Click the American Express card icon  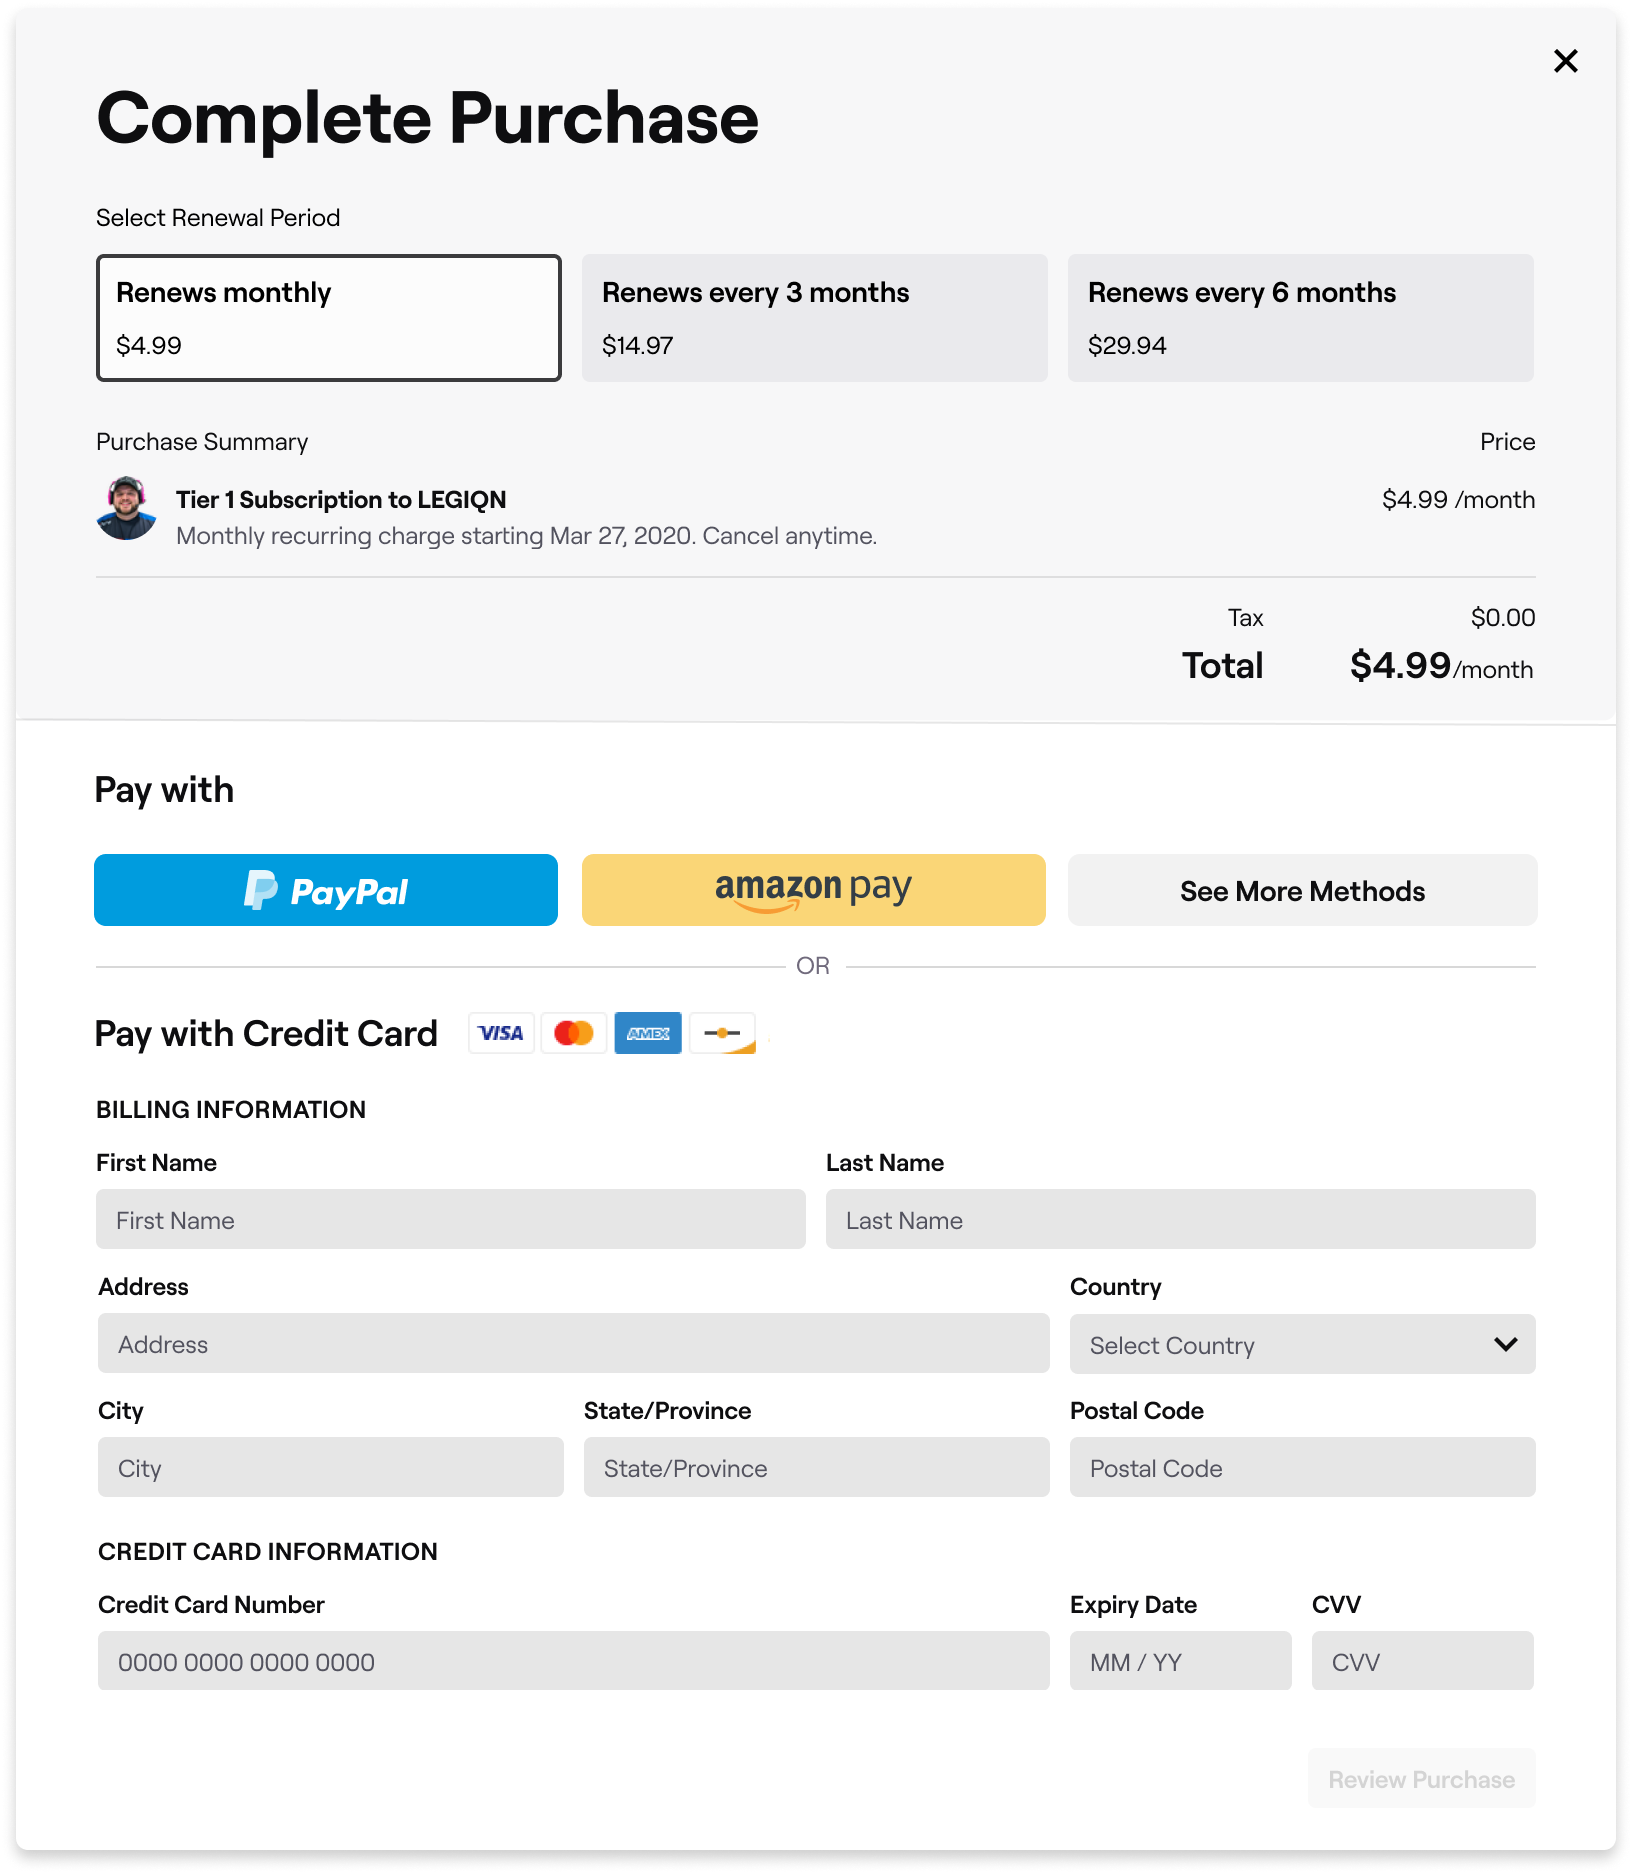pyautogui.click(x=648, y=1033)
